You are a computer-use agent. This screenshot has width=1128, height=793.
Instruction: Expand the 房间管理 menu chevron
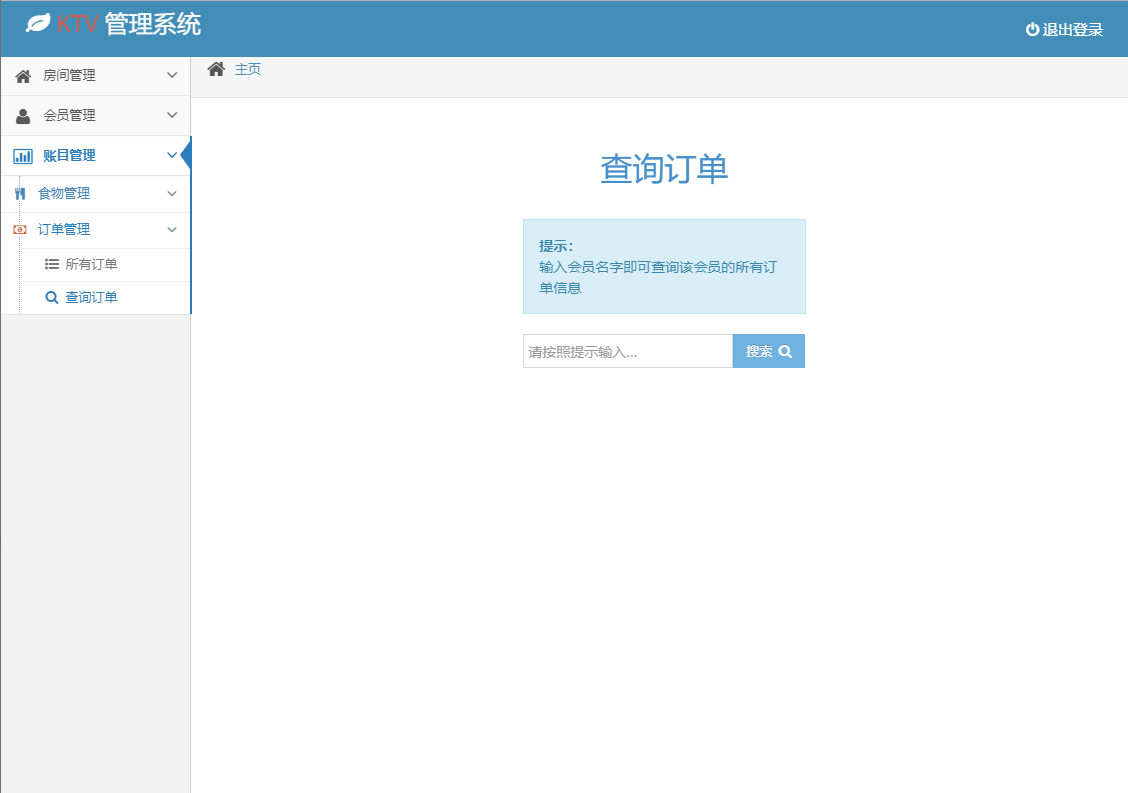tap(171, 76)
